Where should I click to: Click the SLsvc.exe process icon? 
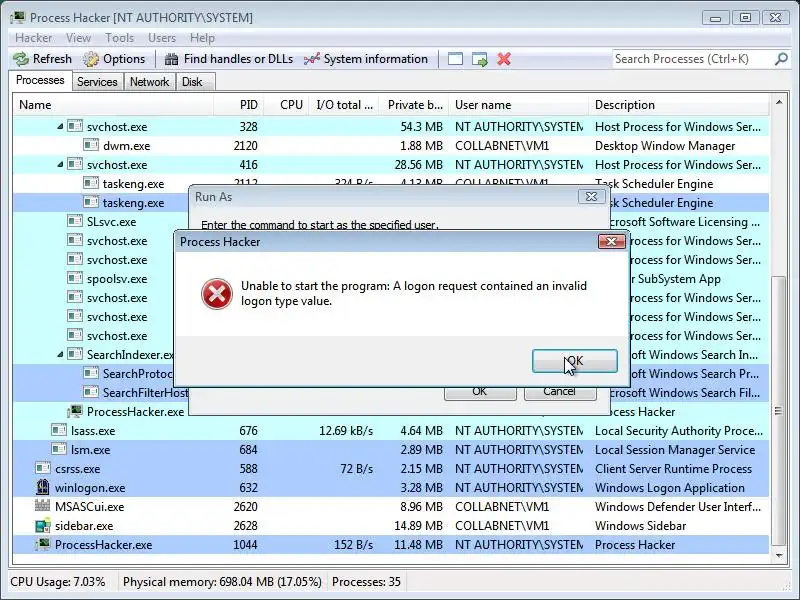point(75,221)
